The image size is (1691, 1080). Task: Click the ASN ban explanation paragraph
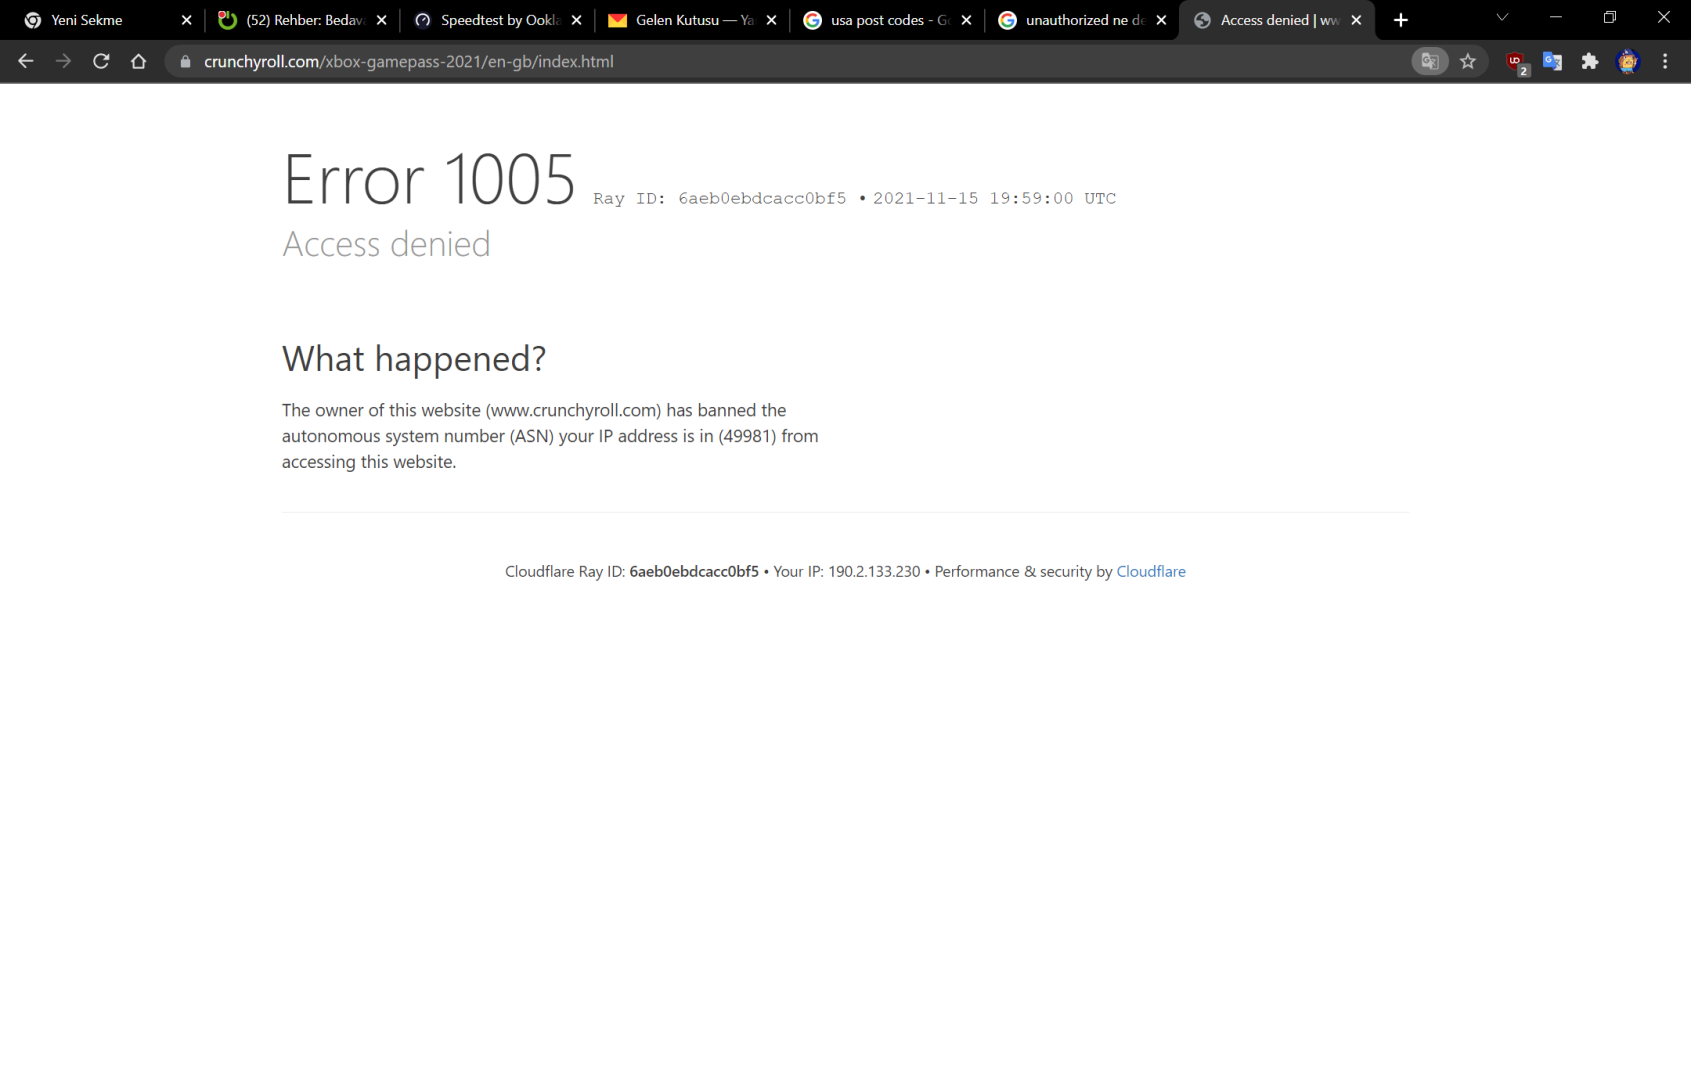pos(550,436)
